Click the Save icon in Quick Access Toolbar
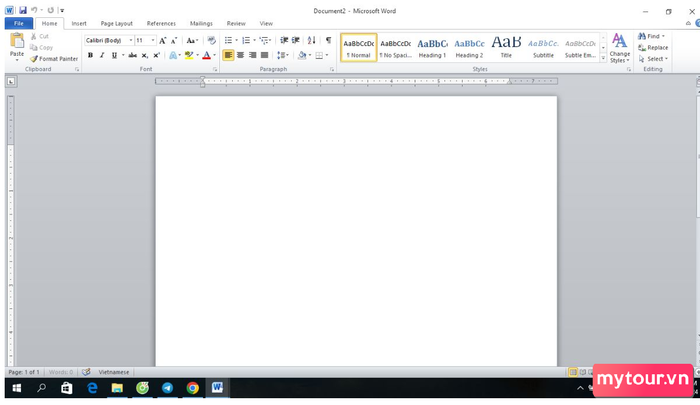The height and width of the screenshot is (405, 700). coord(23,10)
